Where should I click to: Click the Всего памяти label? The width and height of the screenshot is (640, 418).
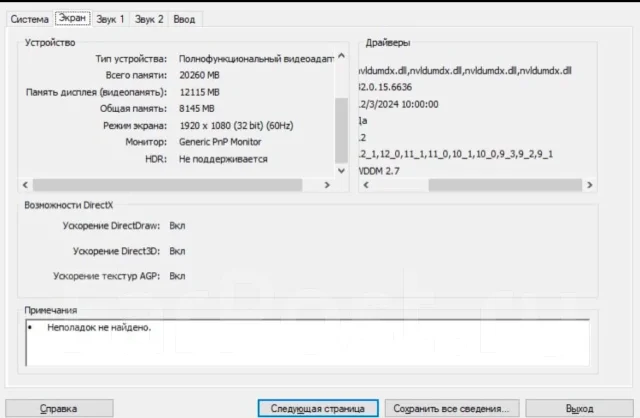click(x=136, y=75)
